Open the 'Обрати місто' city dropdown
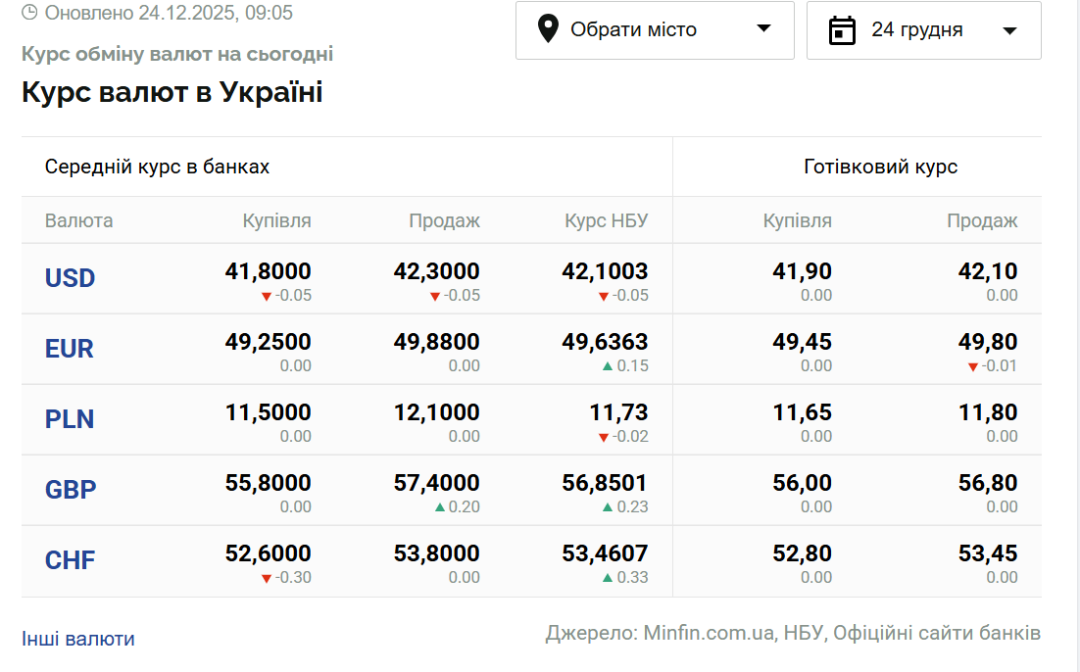Viewport: 1080px width, 672px height. coord(654,30)
